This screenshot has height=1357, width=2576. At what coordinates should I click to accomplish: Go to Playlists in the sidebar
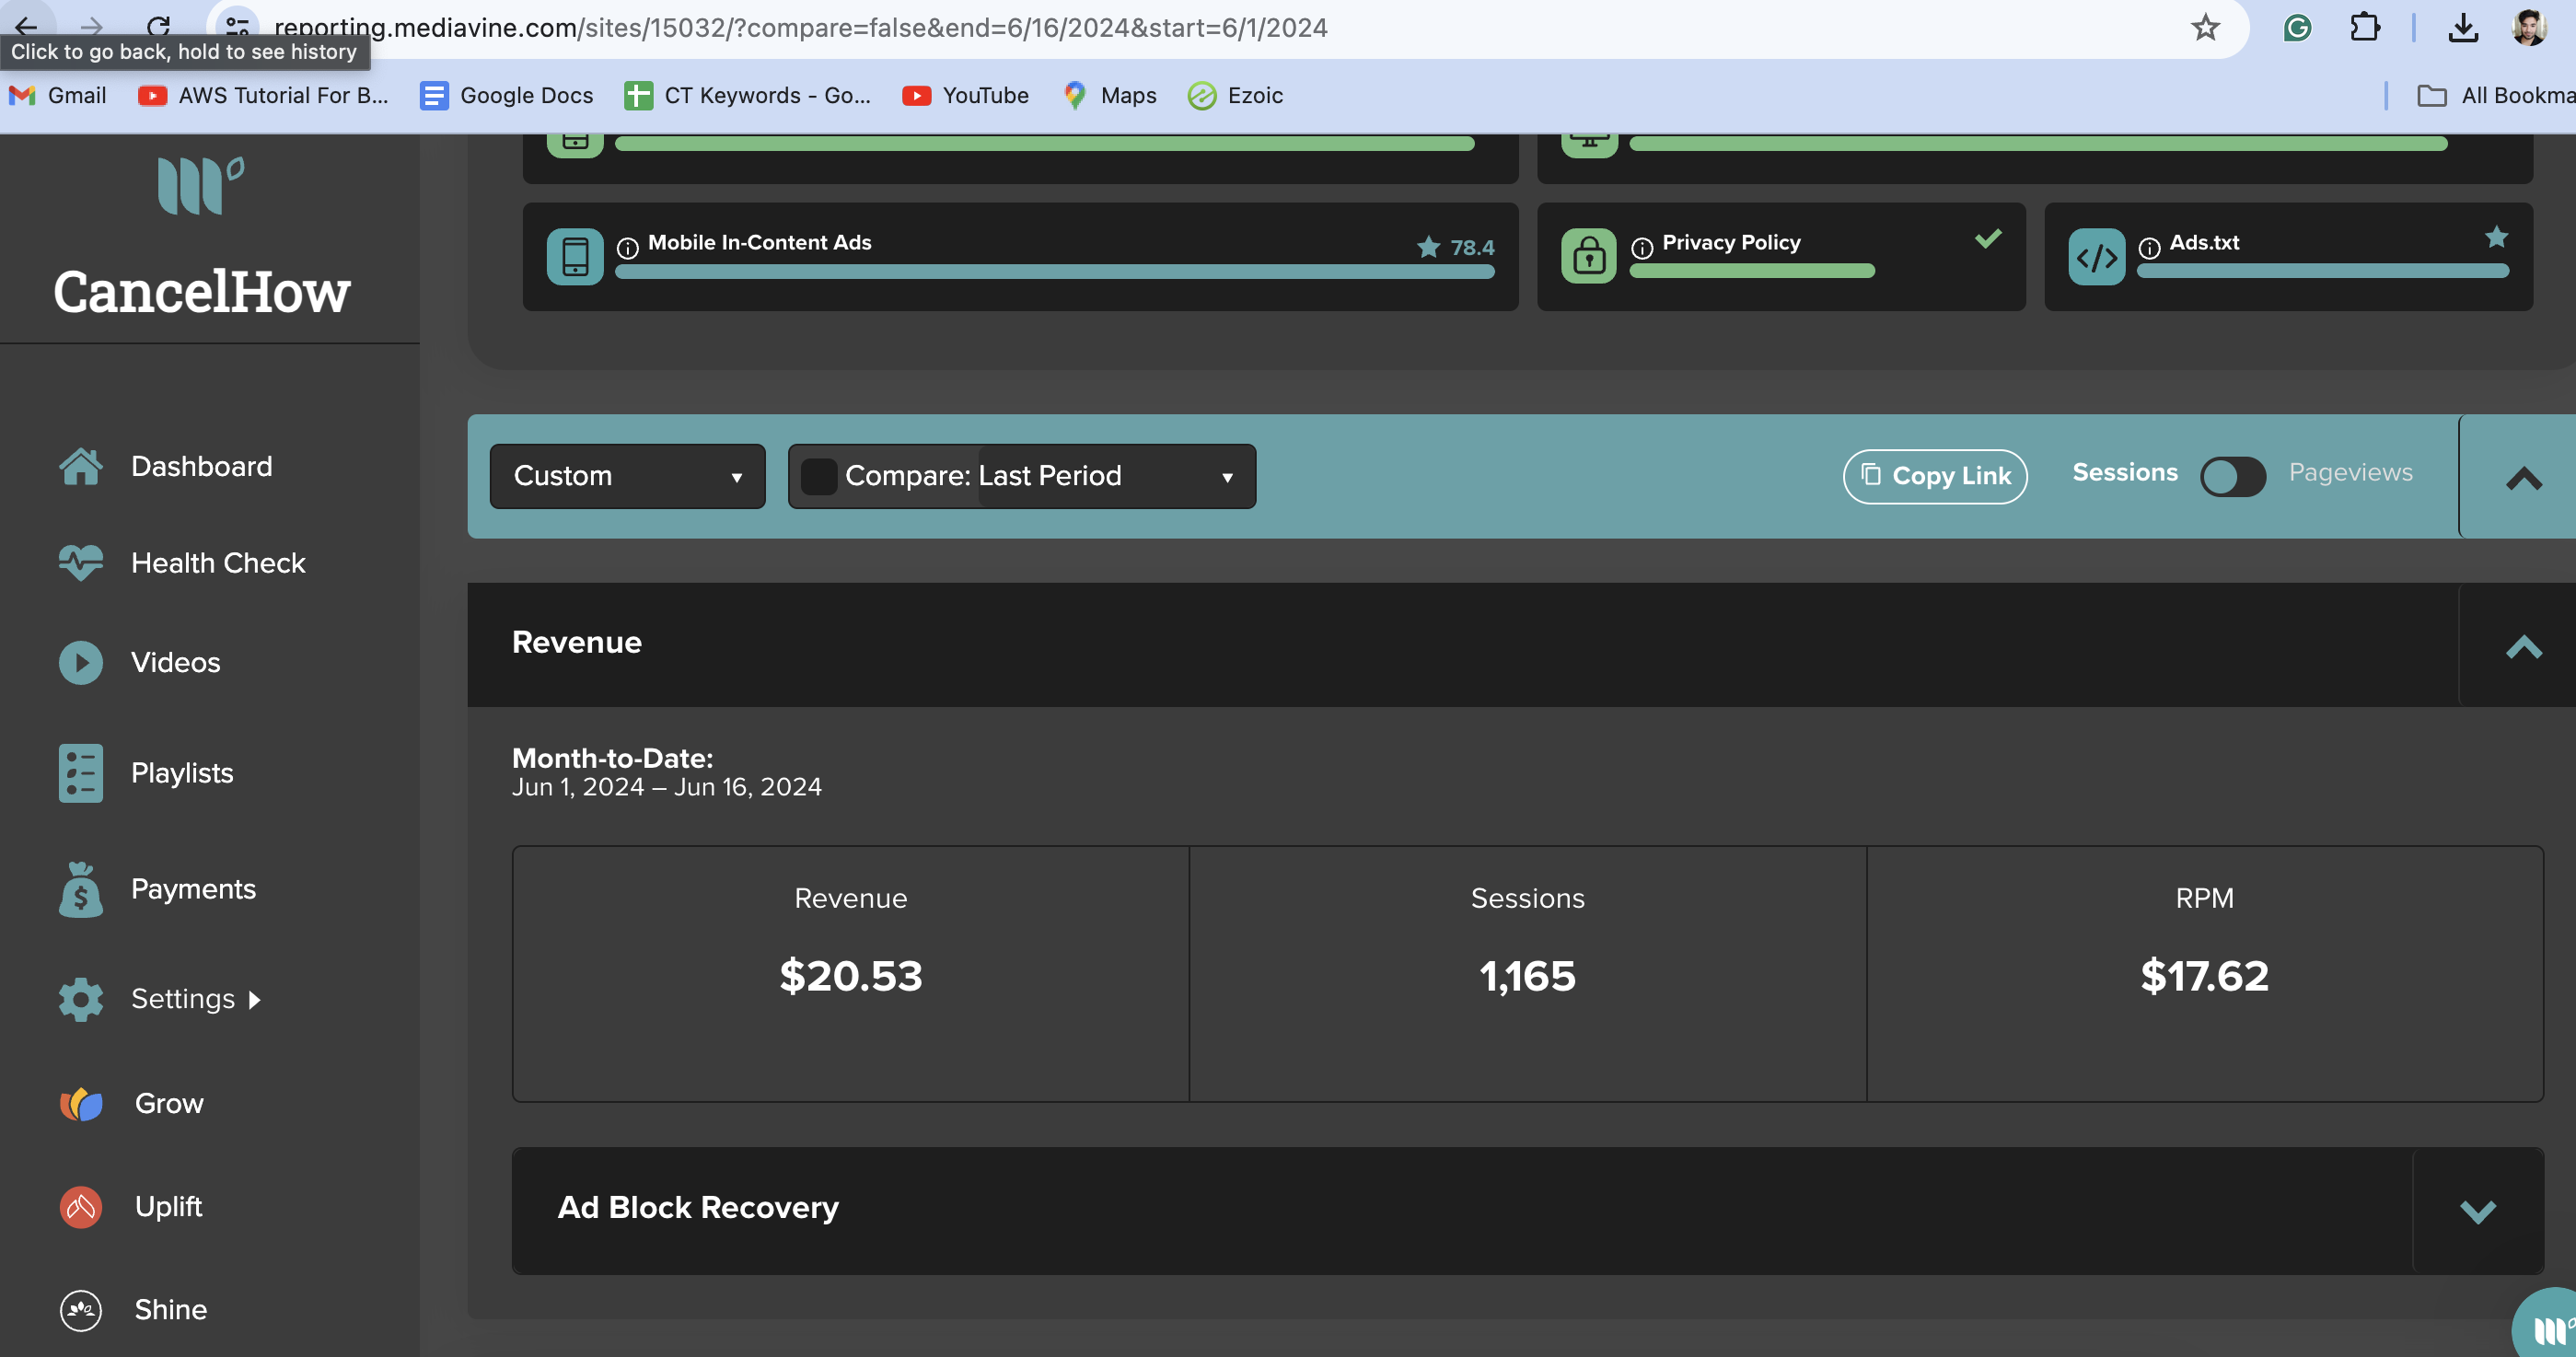tap(182, 773)
